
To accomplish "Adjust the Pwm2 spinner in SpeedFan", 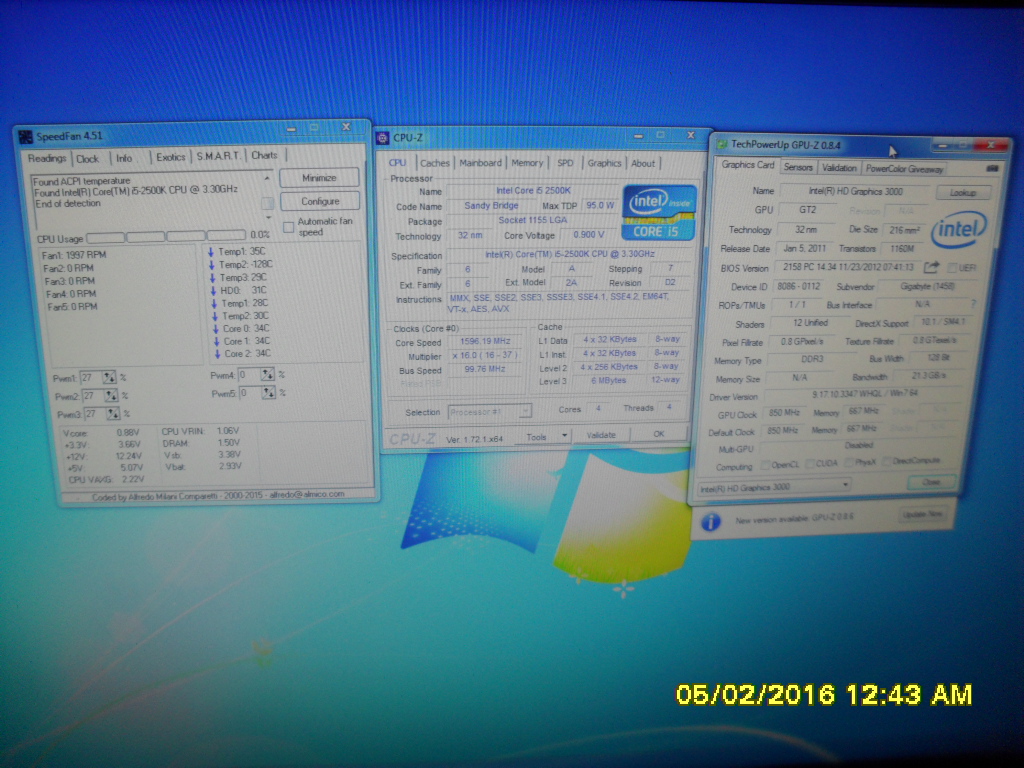I will pos(111,396).
